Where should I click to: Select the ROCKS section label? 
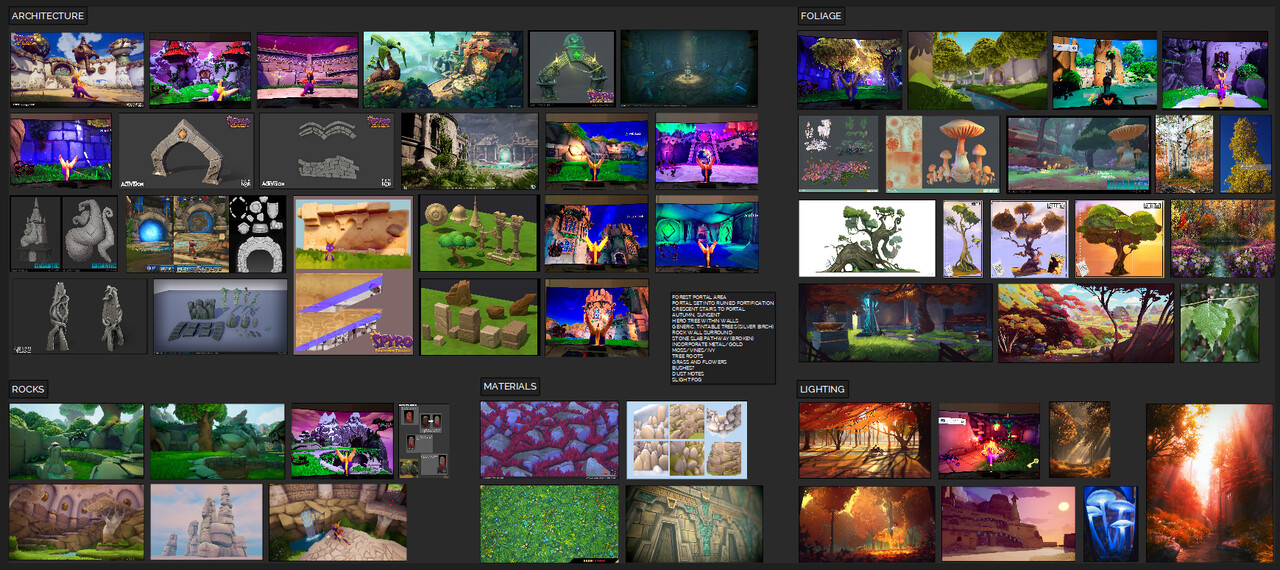click(28, 389)
